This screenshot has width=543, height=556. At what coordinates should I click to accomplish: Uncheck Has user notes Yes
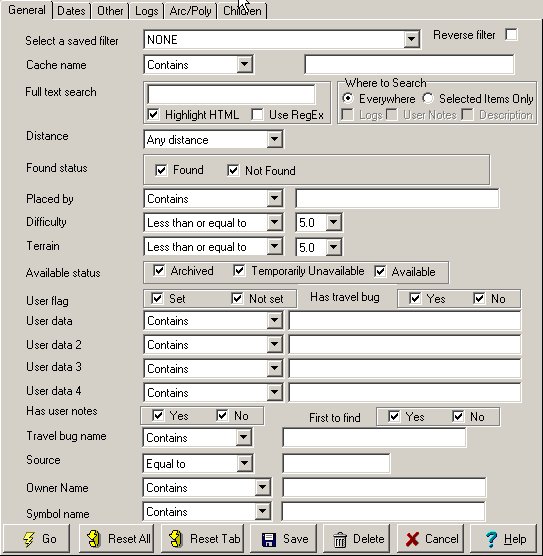158,415
